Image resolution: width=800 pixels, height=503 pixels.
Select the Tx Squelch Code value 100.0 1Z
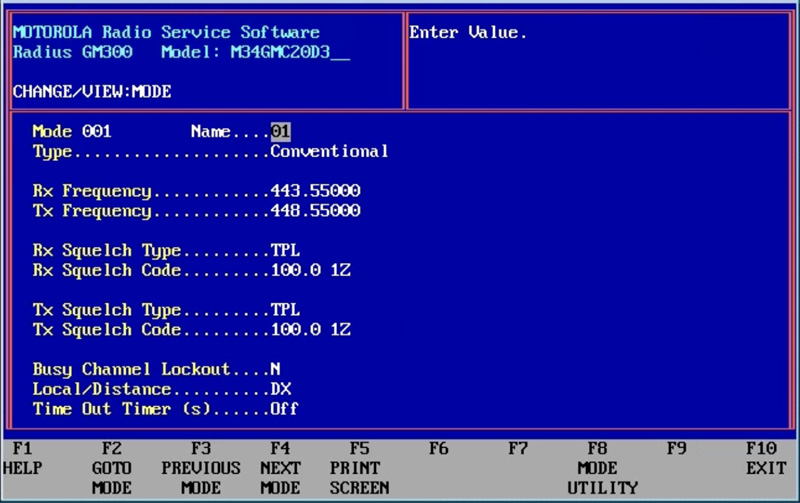pyautogui.click(x=311, y=330)
